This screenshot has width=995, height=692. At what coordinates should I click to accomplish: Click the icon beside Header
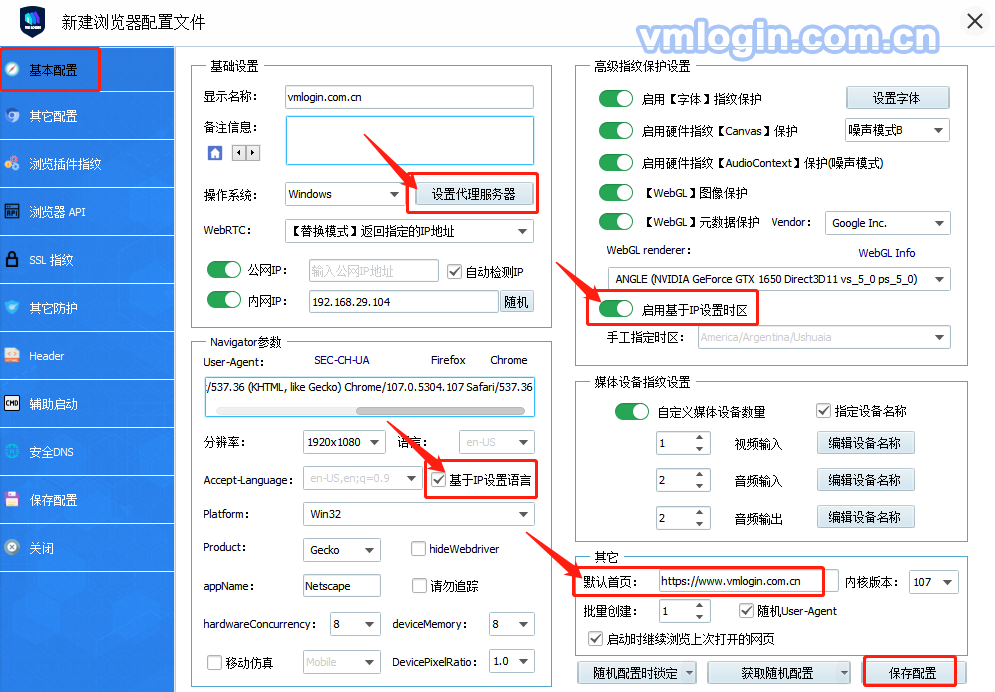pos(12,355)
